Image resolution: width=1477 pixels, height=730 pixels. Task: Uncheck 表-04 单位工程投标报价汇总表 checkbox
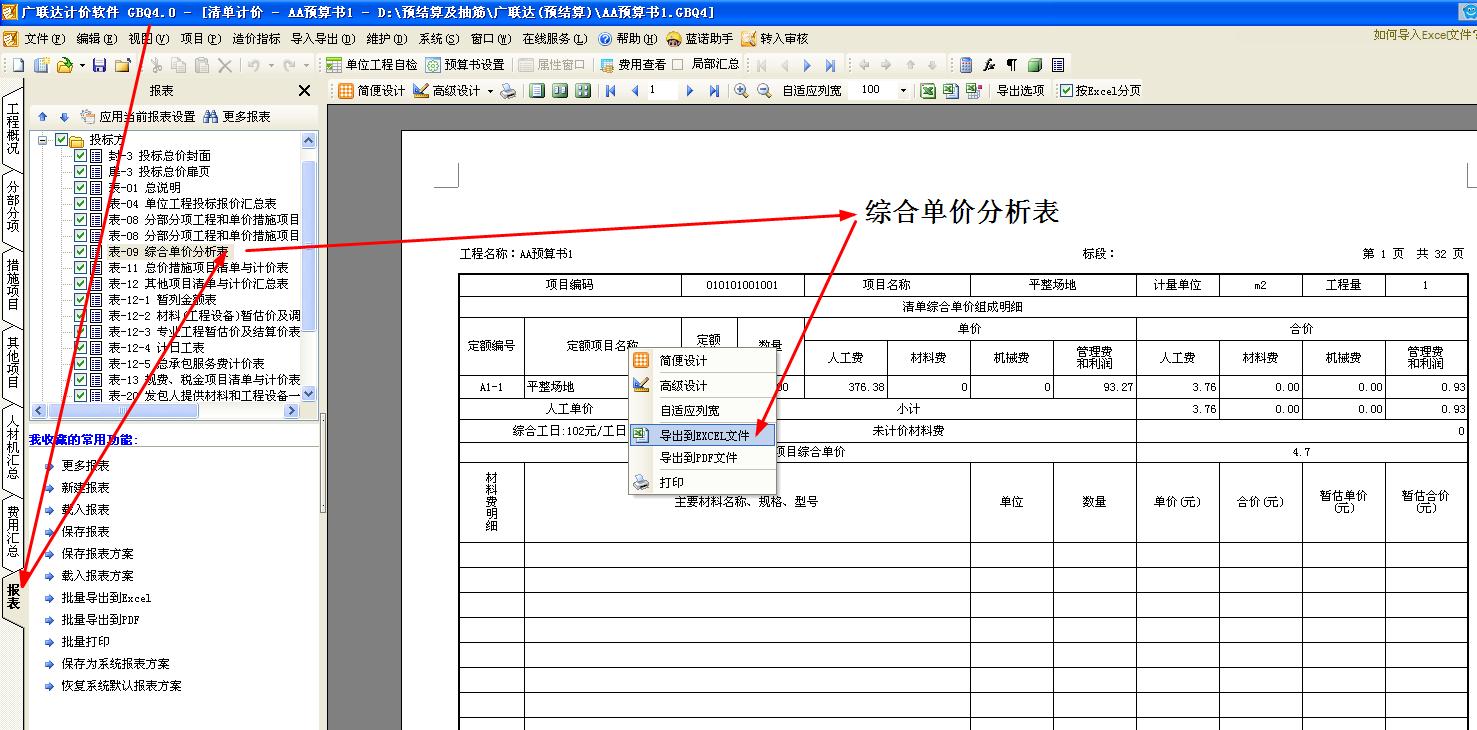[80, 204]
